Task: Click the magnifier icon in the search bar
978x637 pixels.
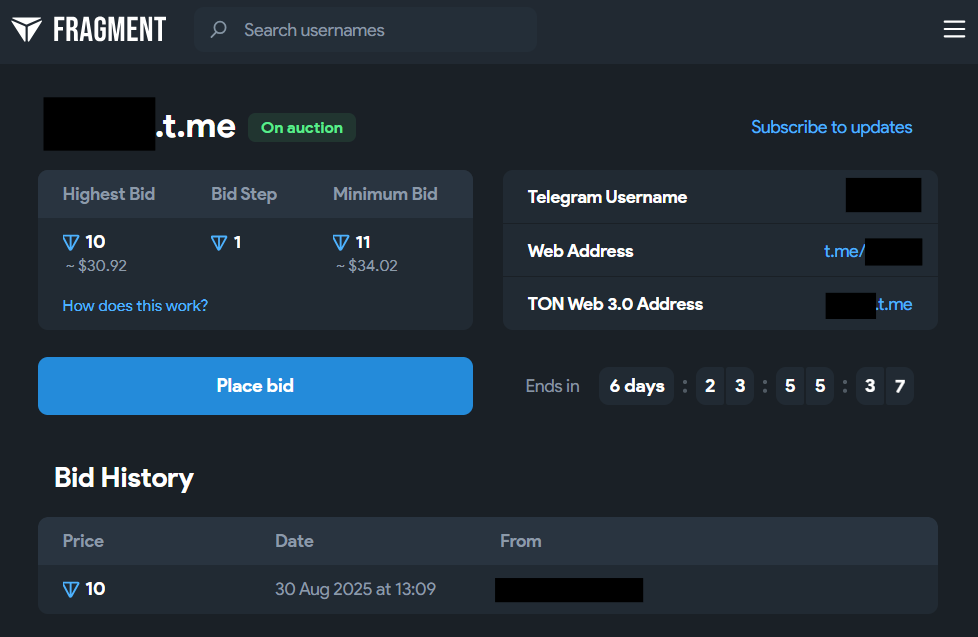Action: point(218,30)
